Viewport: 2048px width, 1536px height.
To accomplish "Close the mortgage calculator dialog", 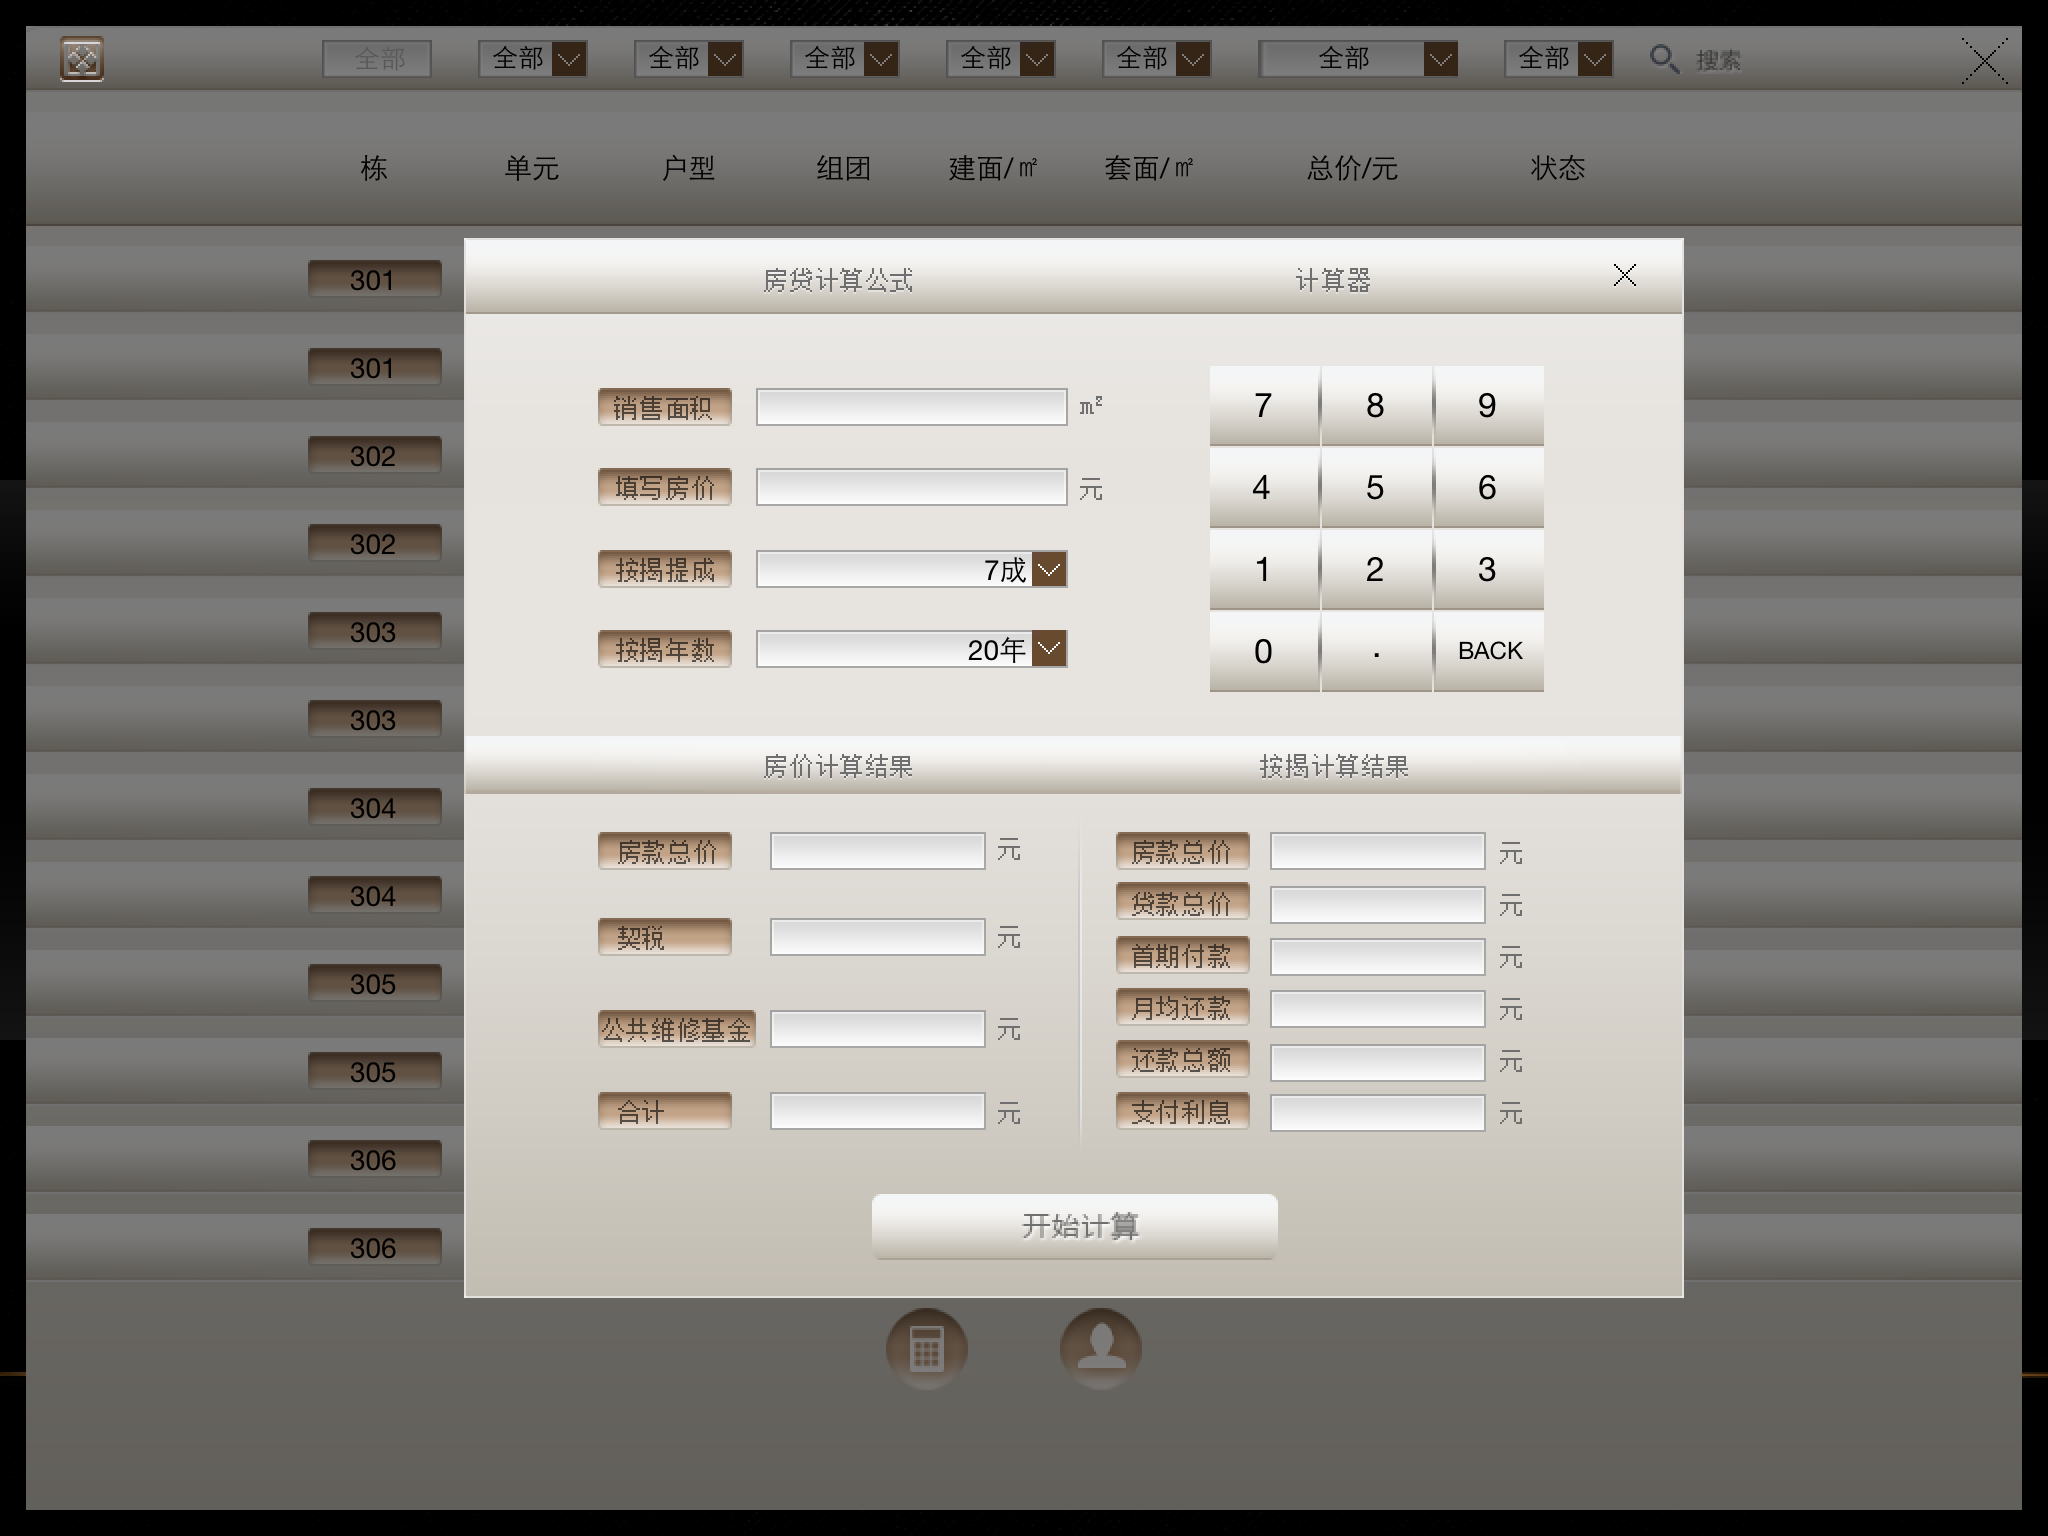I will (x=1625, y=275).
